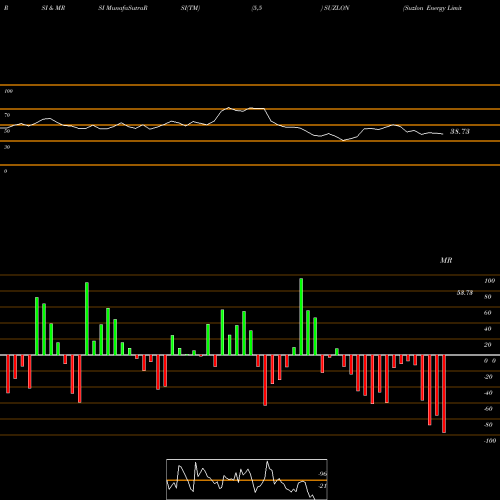This screenshot has height=500, width=500.
Task: Click the 'SI MunafaSutraR' header text
Action: [x=123, y=8]
